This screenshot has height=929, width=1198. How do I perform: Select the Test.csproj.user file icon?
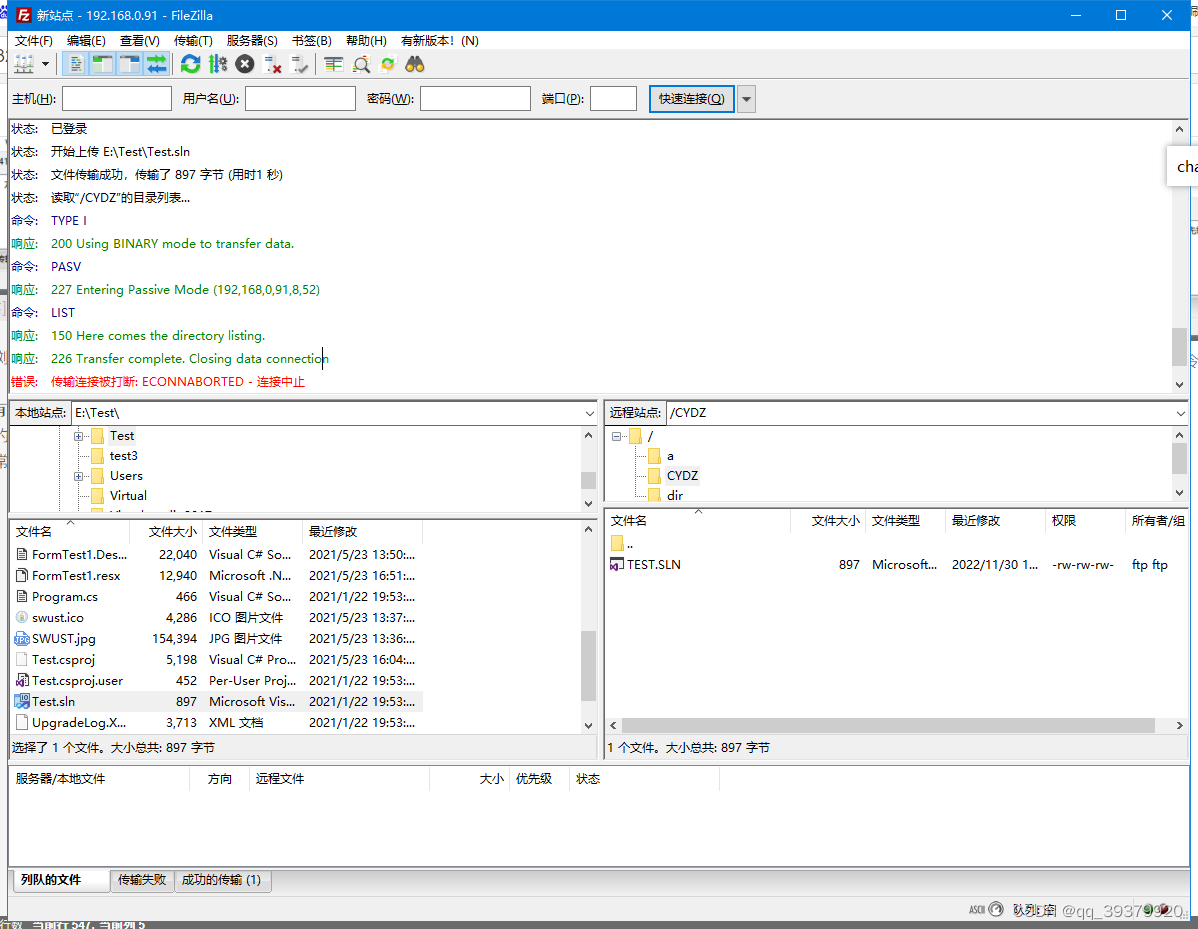click(22, 681)
